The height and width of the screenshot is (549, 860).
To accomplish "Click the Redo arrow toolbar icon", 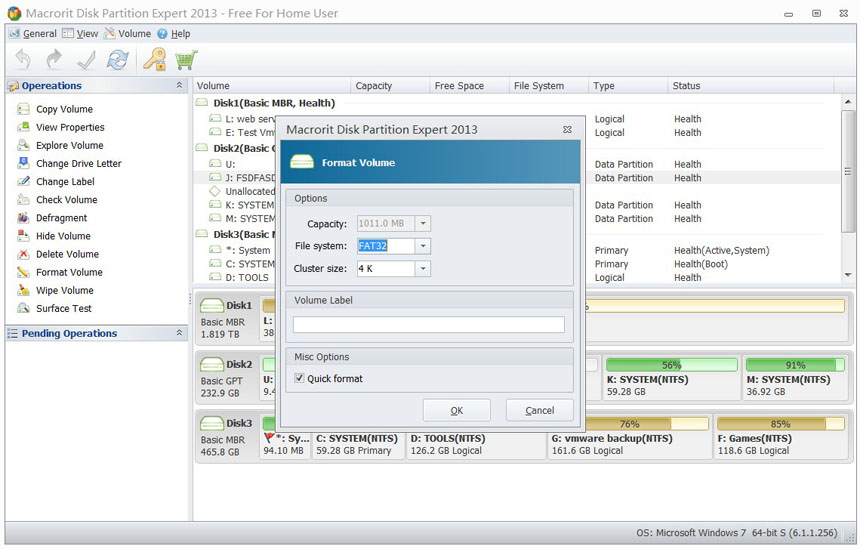I will pyautogui.click(x=54, y=60).
